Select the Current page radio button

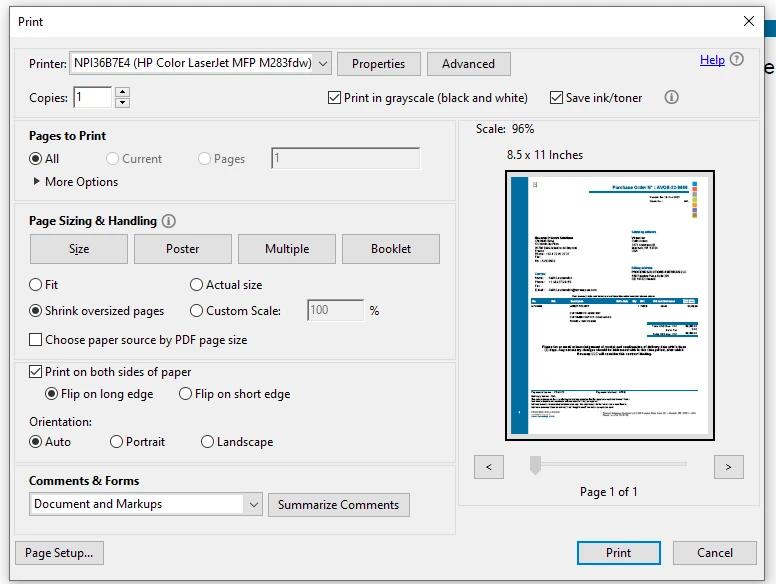112,158
